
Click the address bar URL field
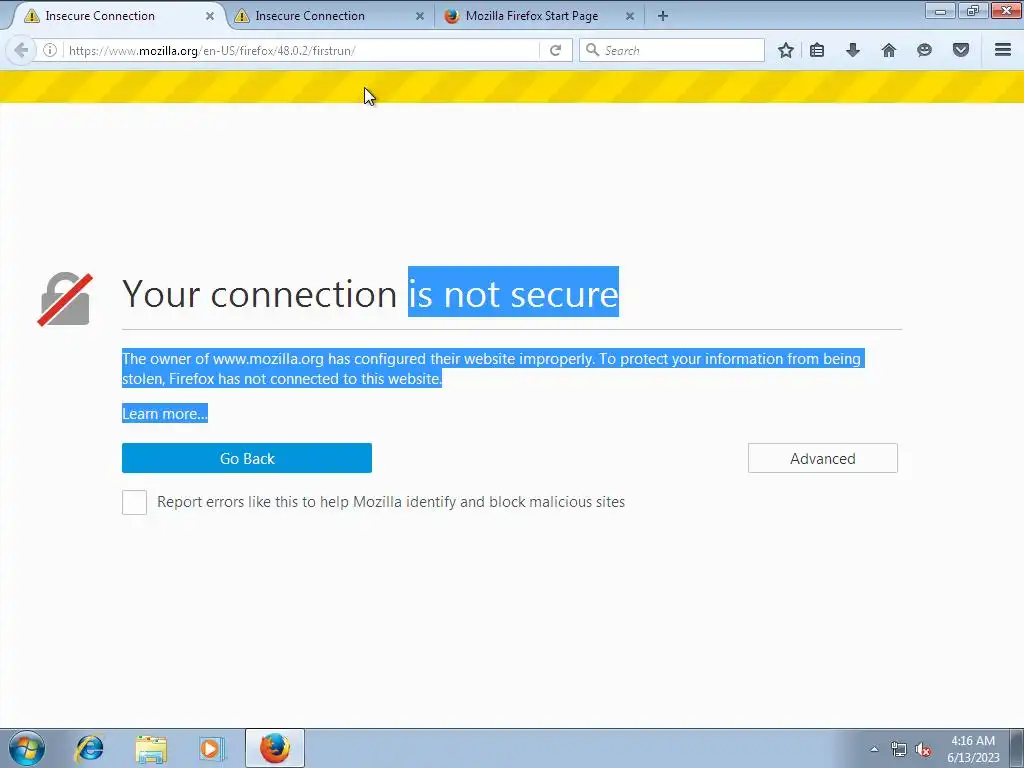coord(300,50)
